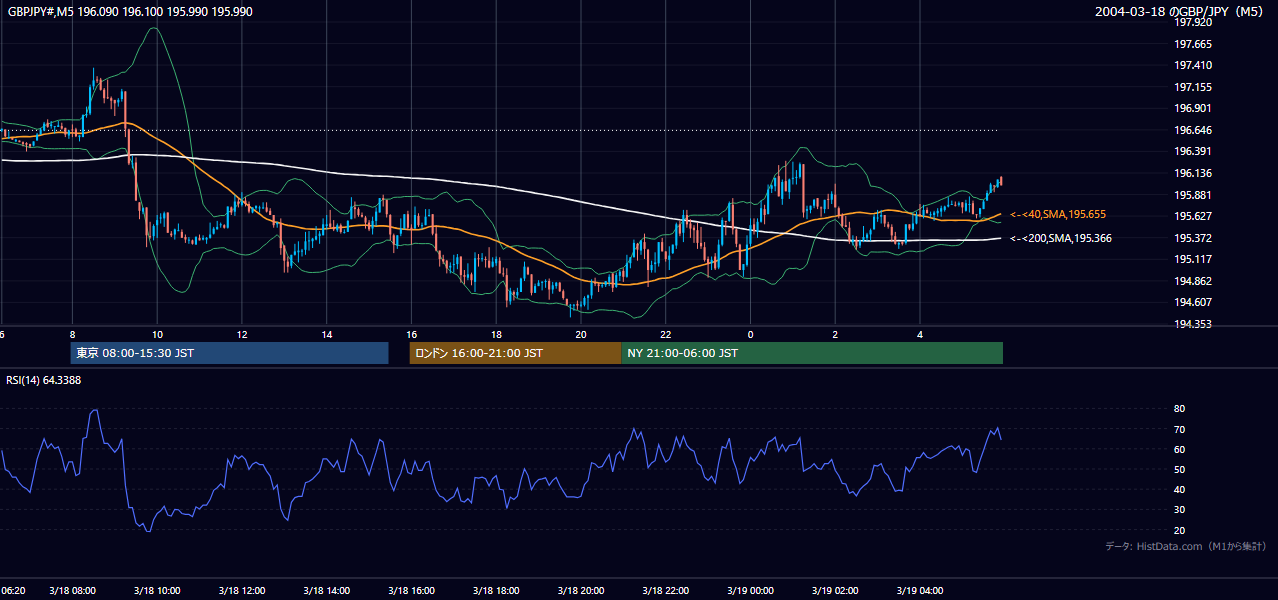Click price level 196.901 on the axis
1278x600 pixels.
tap(1193, 108)
